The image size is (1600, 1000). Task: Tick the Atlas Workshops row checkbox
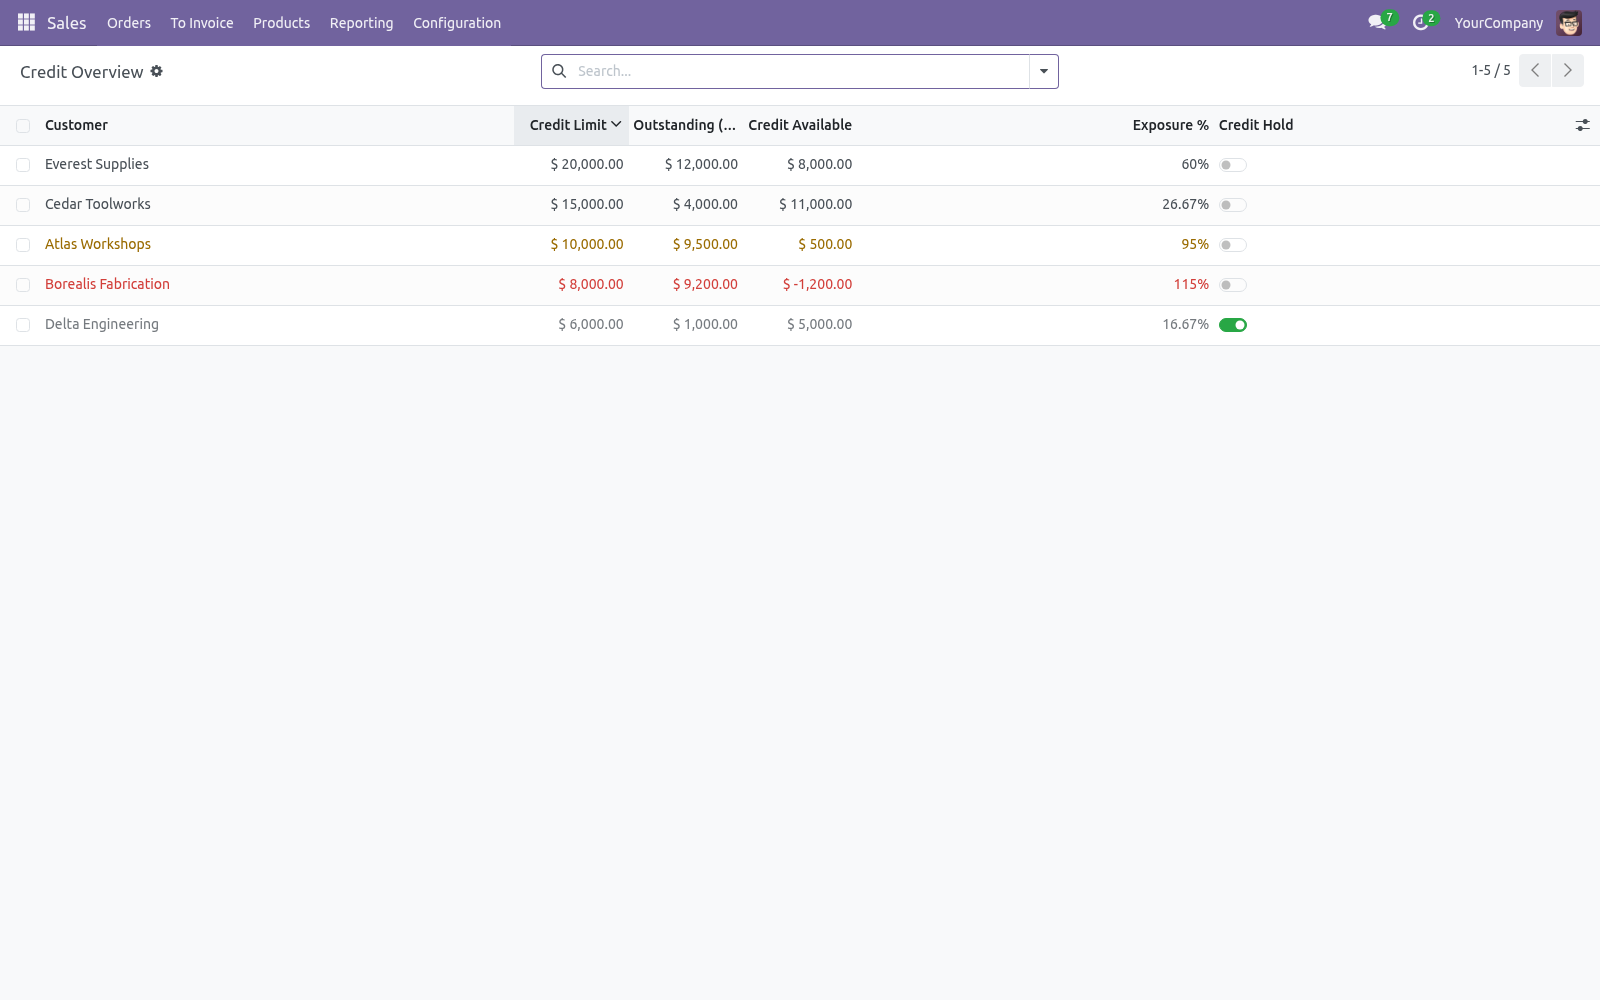click(23, 245)
